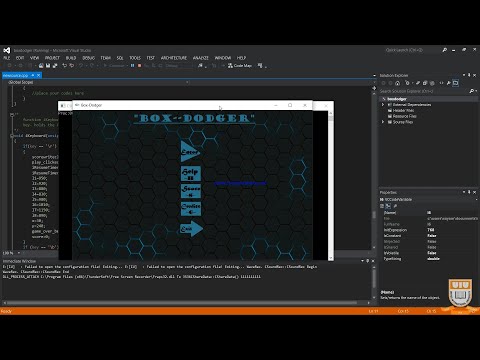480x360 pixels.
Task: Open the ARCHITECTURE menu
Action: [174, 58]
